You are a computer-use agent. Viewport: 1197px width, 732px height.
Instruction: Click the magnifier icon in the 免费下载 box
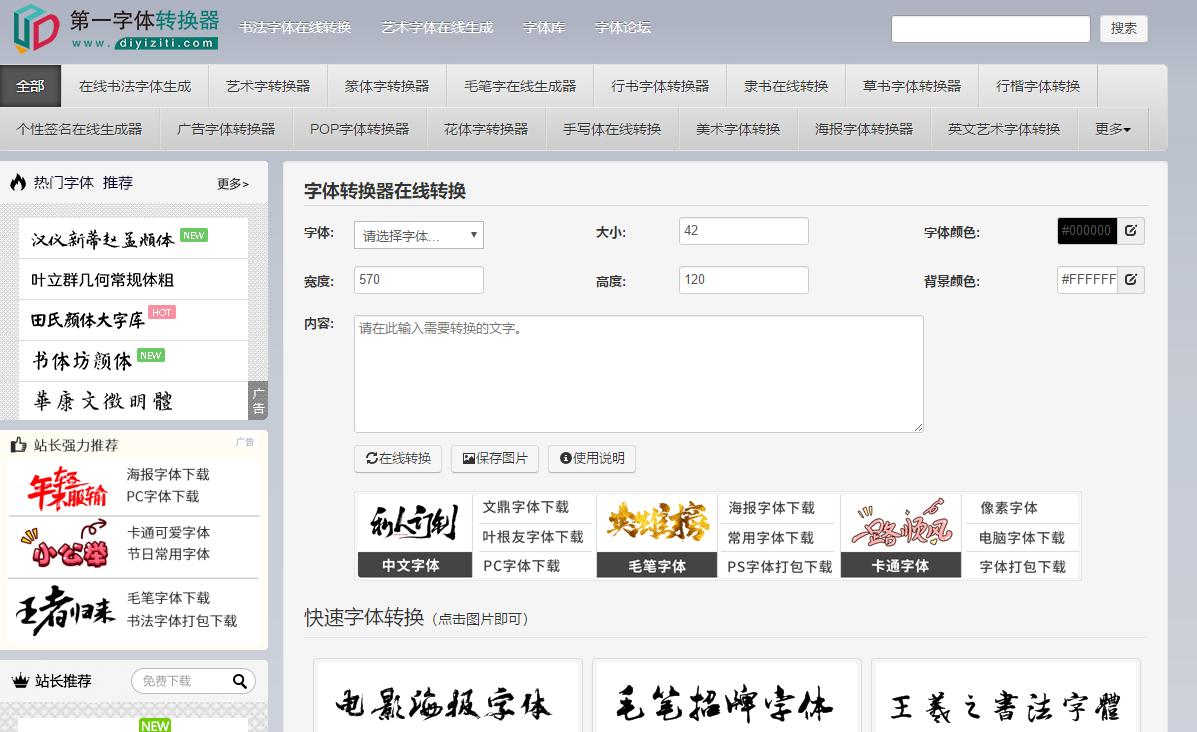coord(240,681)
